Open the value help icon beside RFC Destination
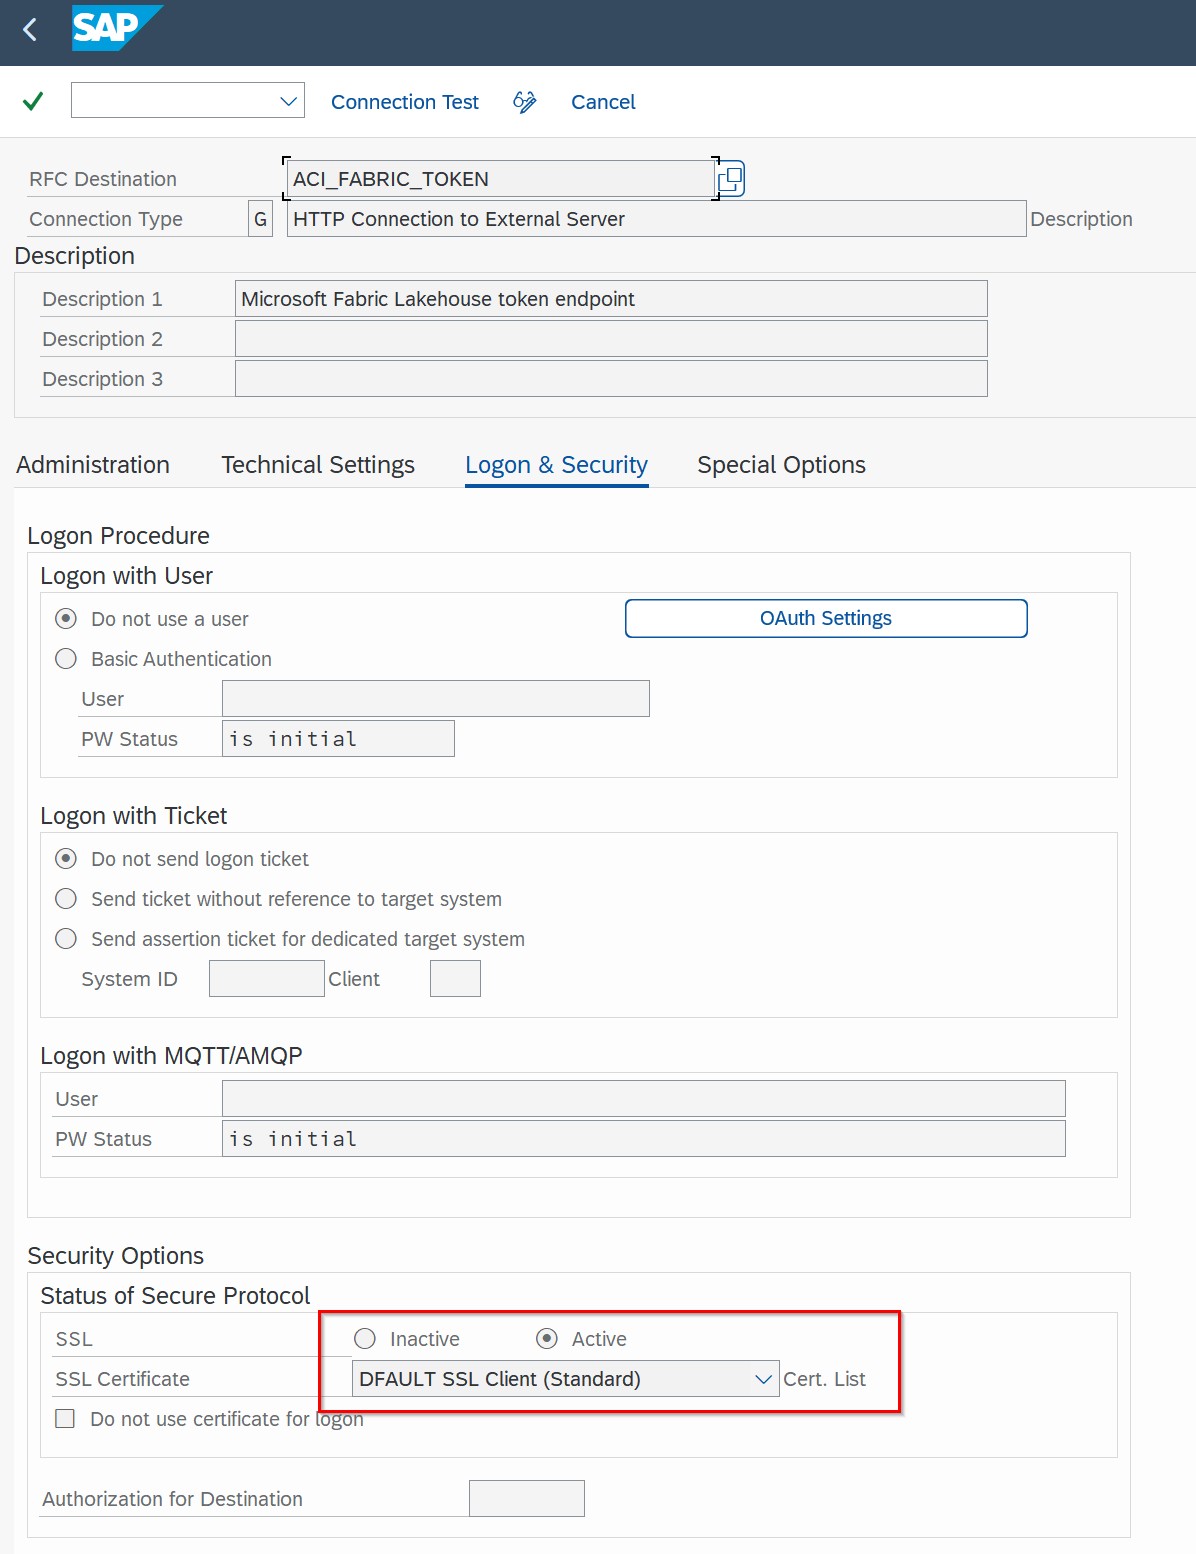This screenshot has height=1554, width=1196. [731, 179]
